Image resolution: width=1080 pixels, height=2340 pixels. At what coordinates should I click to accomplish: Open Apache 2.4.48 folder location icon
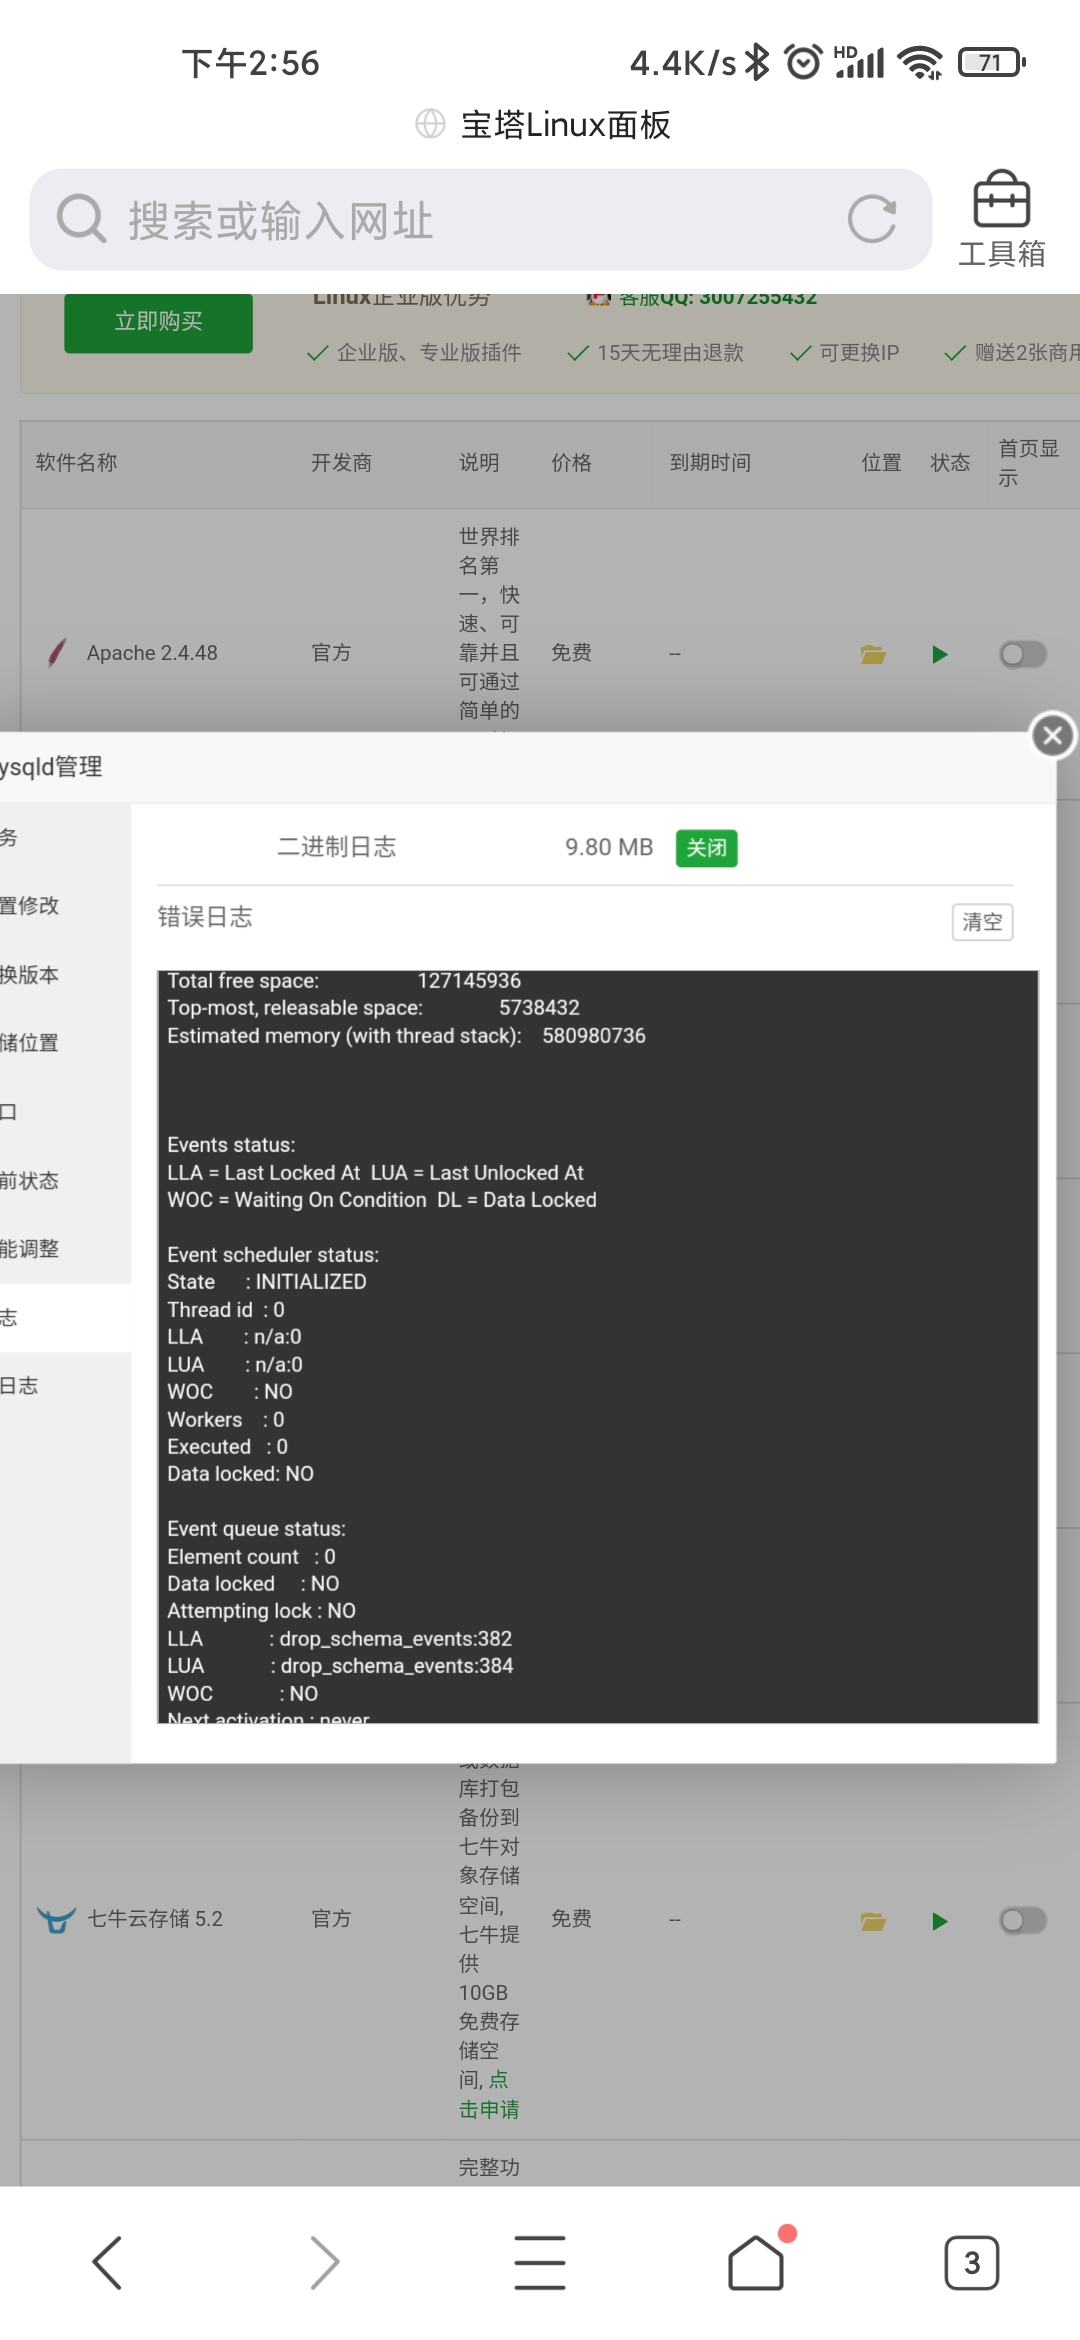tap(873, 654)
